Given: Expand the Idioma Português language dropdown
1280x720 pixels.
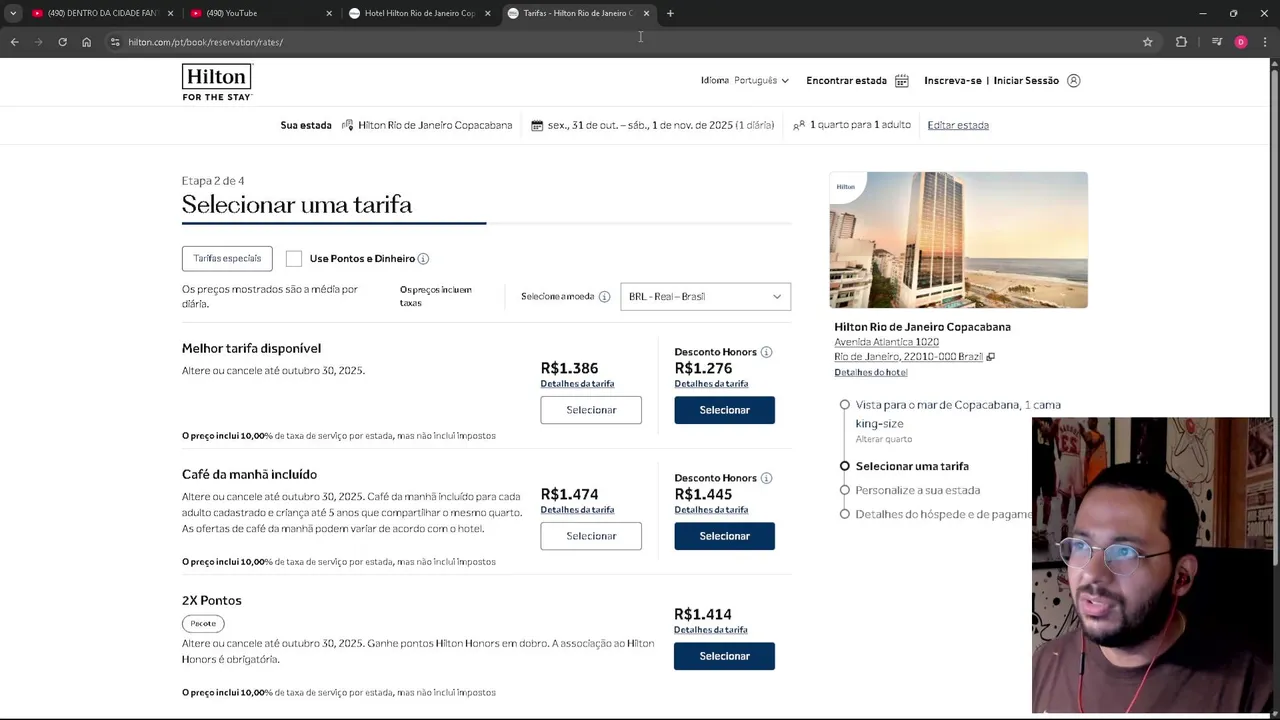Looking at the screenshot, I should click(x=745, y=81).
